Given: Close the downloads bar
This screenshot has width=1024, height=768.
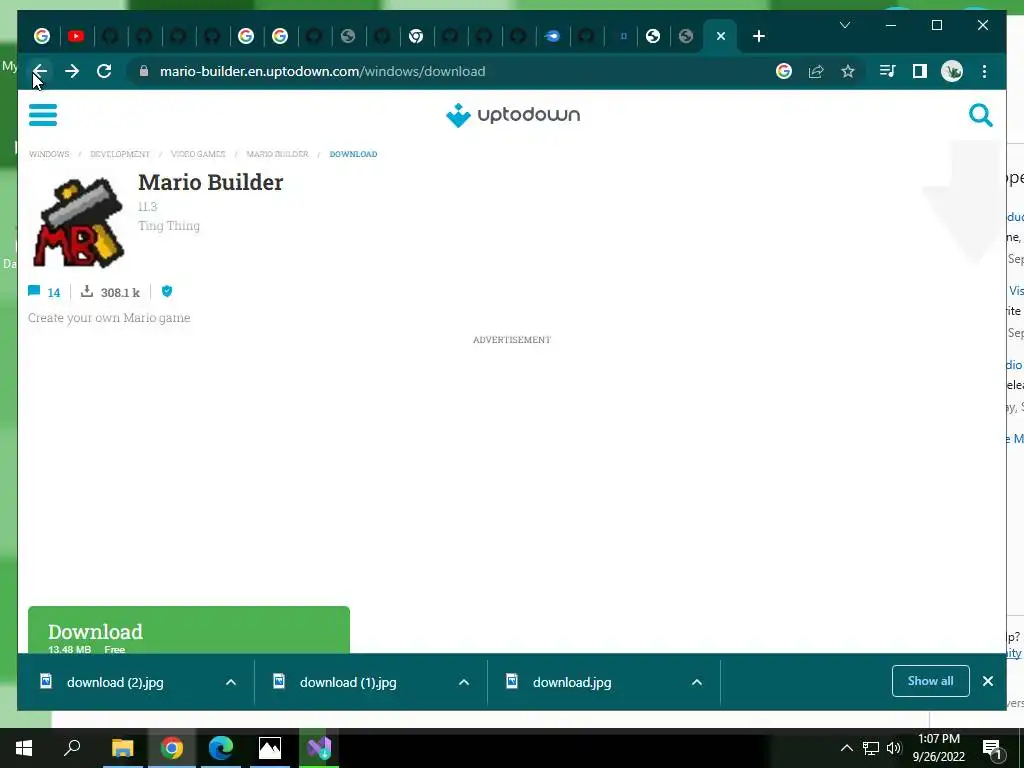Looking at the screenshot, I should pyautogui.click(x=988, y=681).
